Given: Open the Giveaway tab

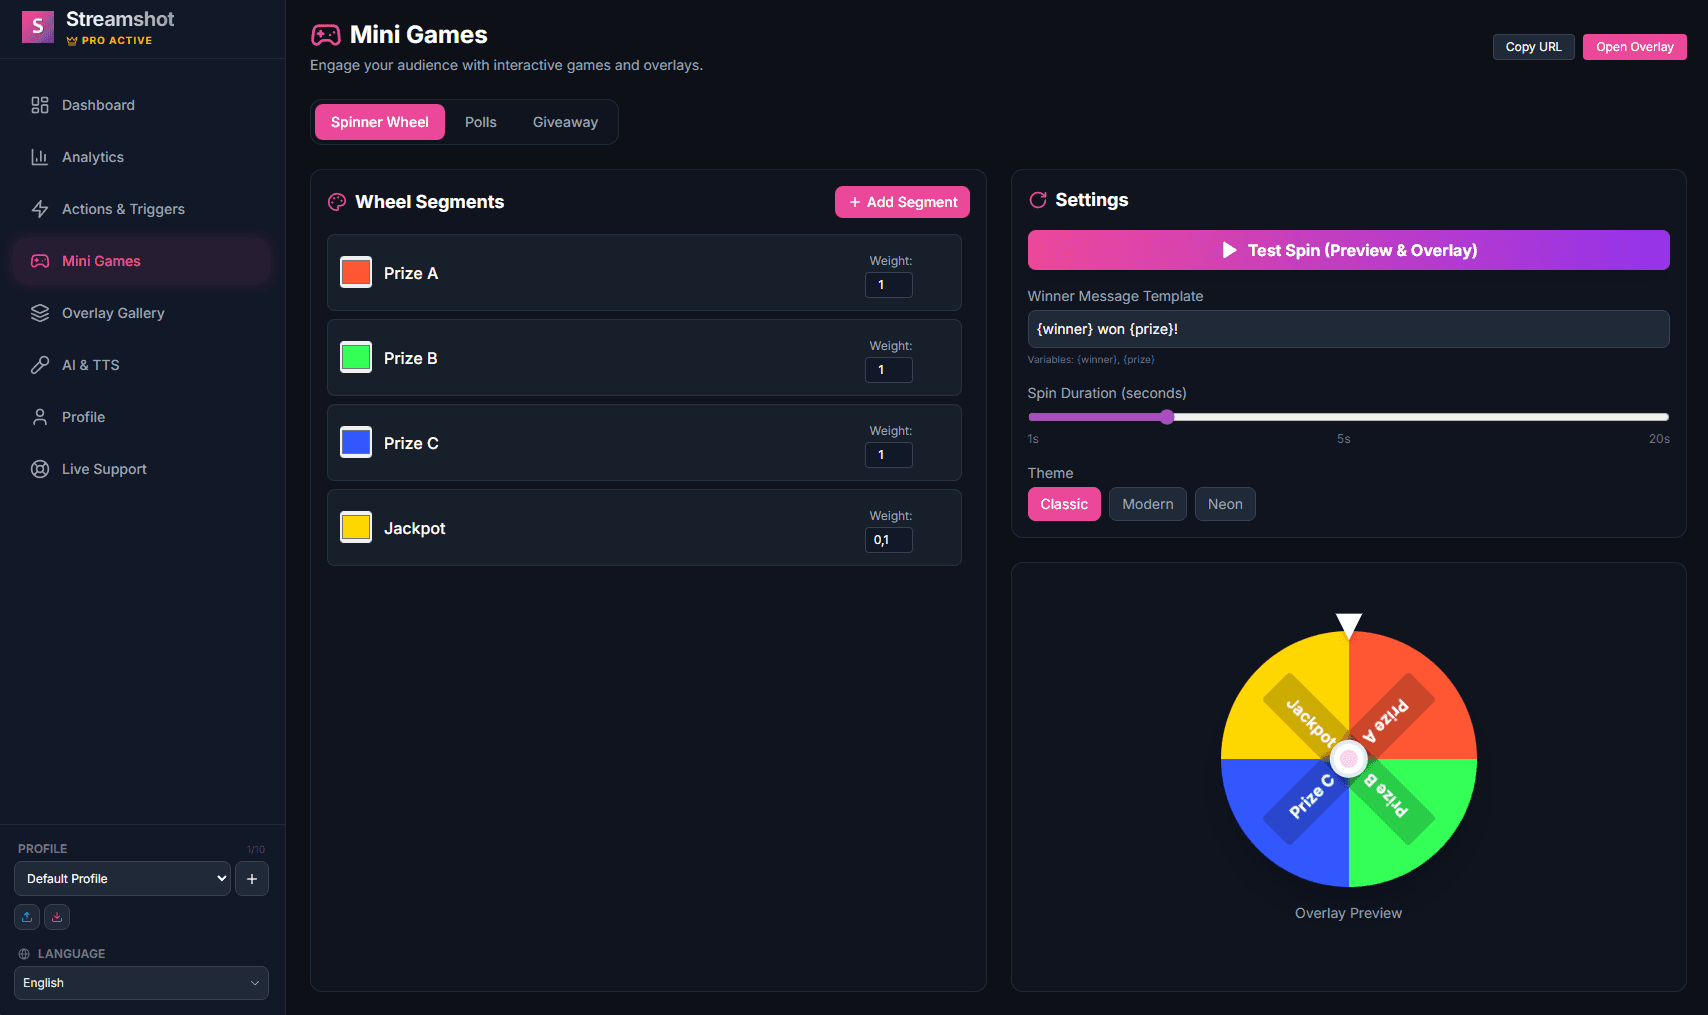Looking at the screenshot, I should coord(564,121).
